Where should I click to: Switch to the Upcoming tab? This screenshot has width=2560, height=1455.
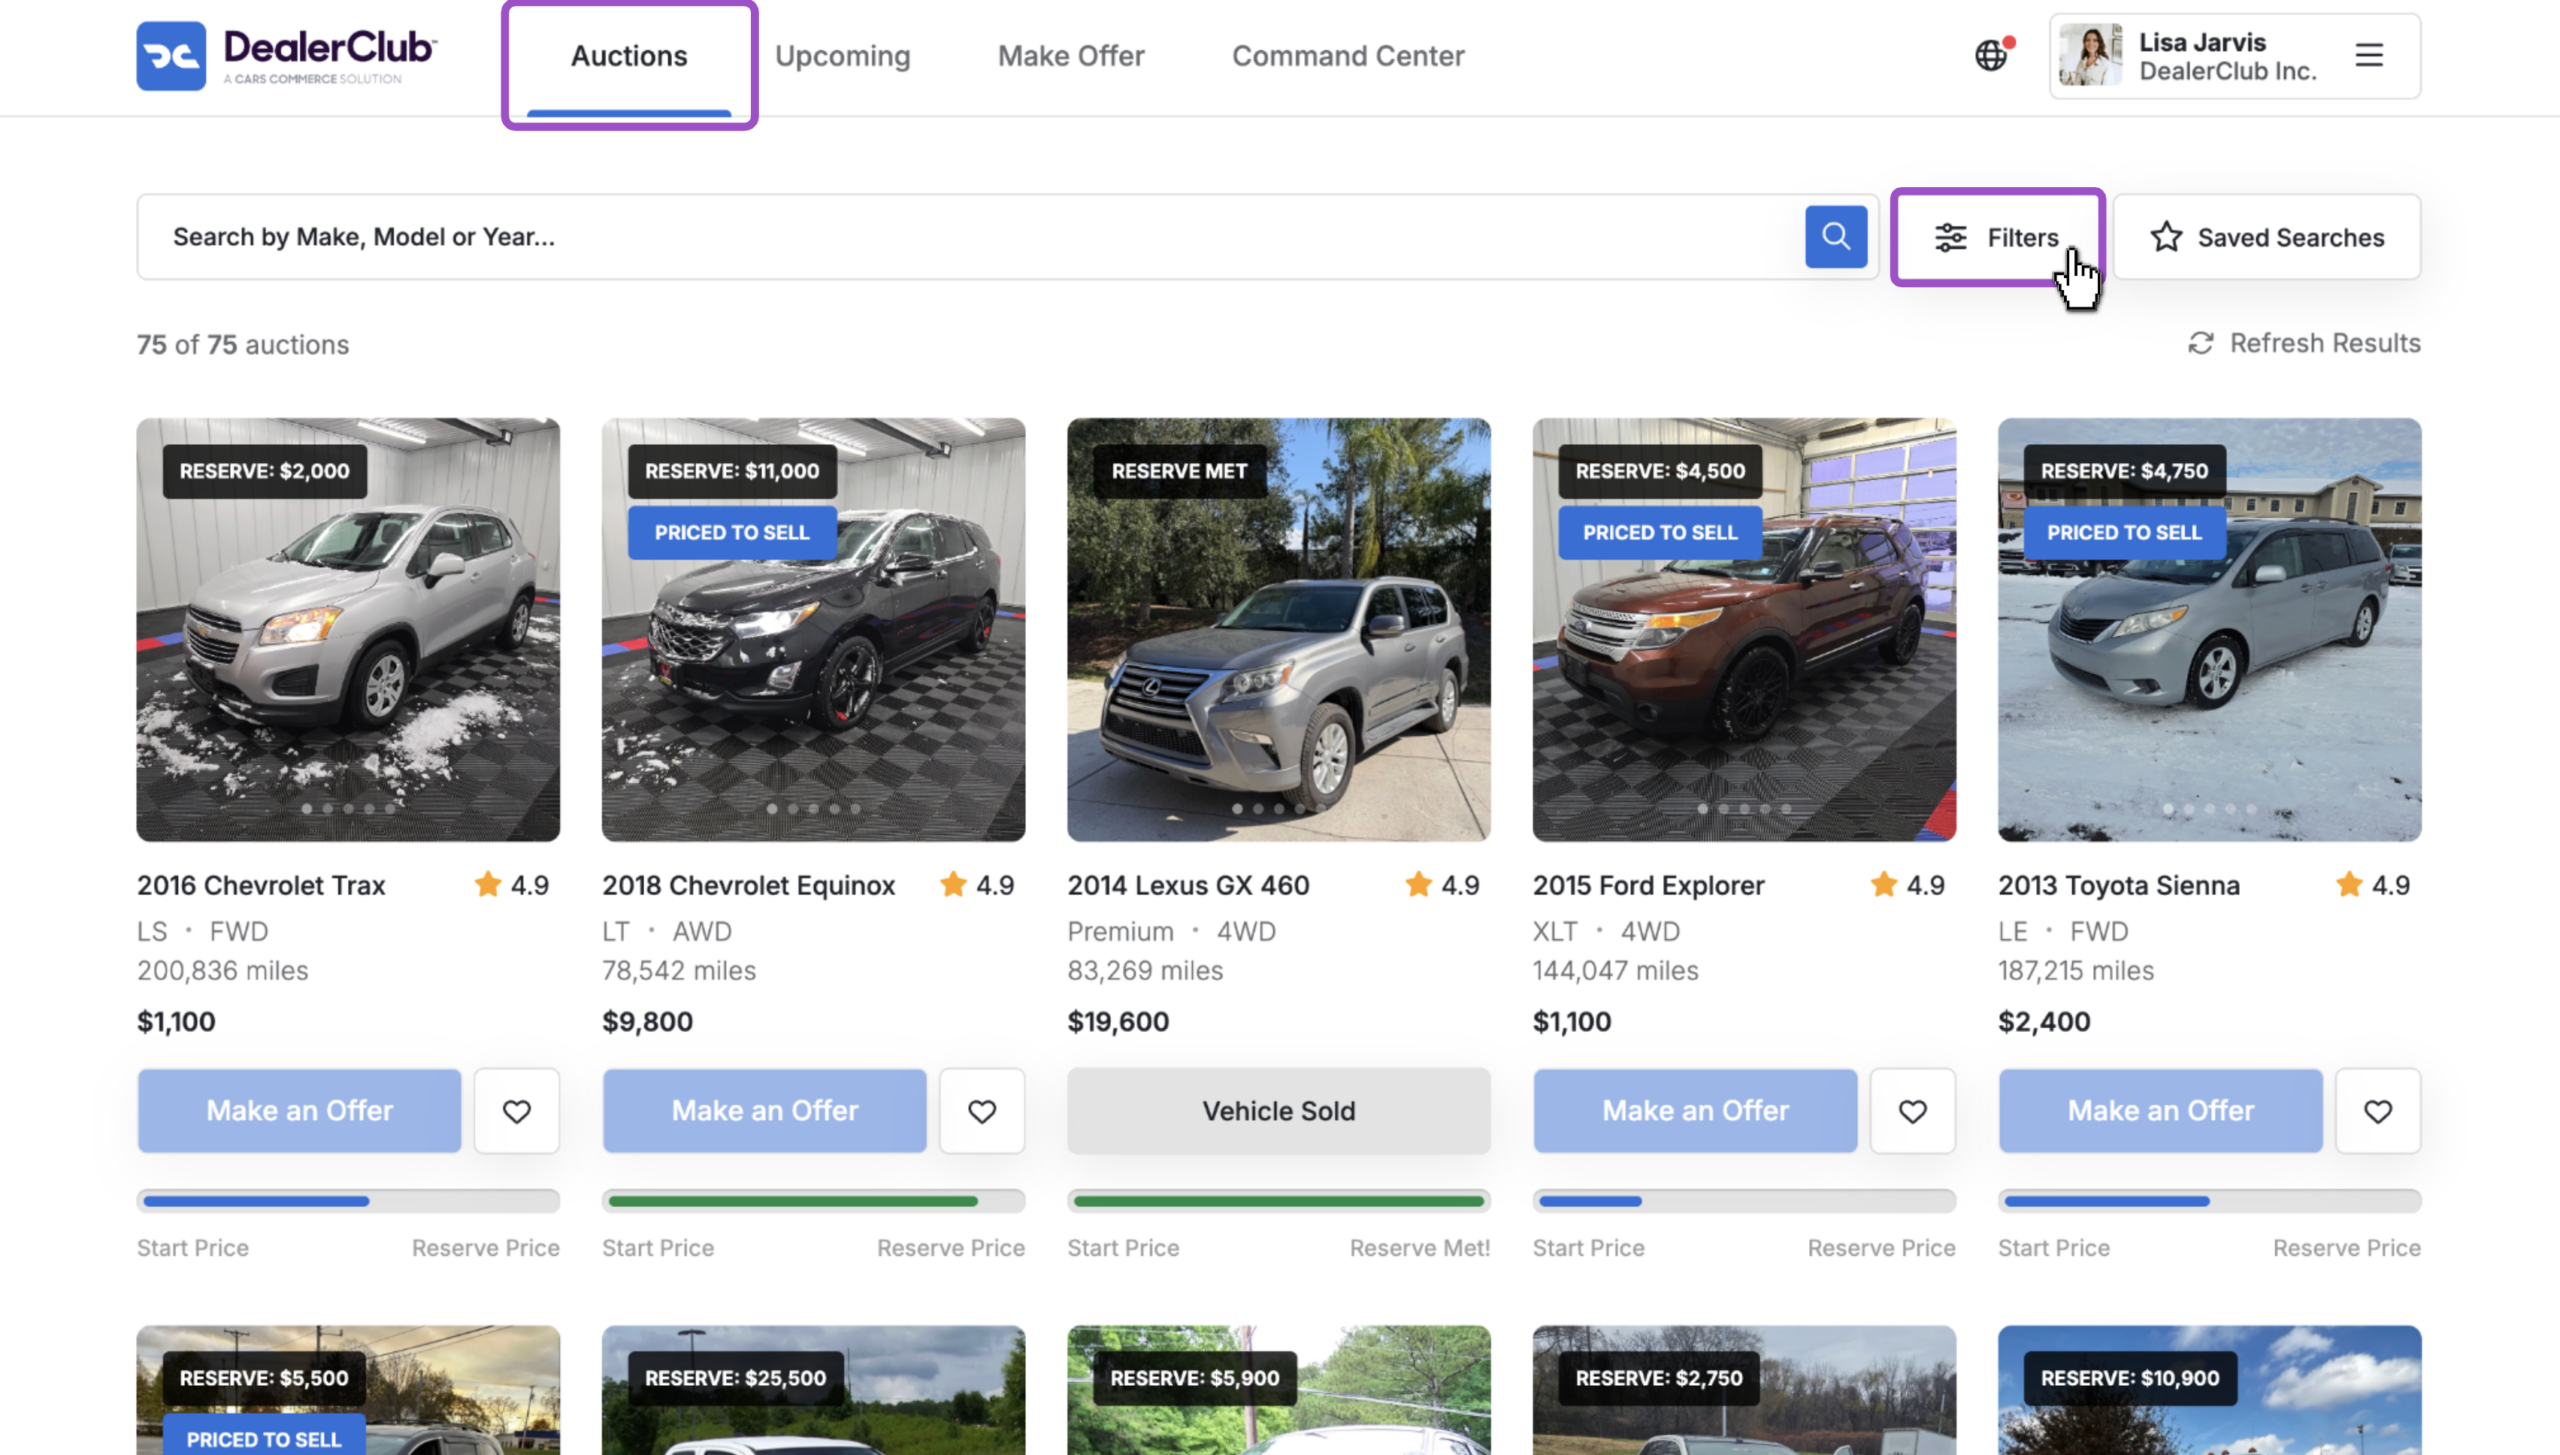coord(842,56)
